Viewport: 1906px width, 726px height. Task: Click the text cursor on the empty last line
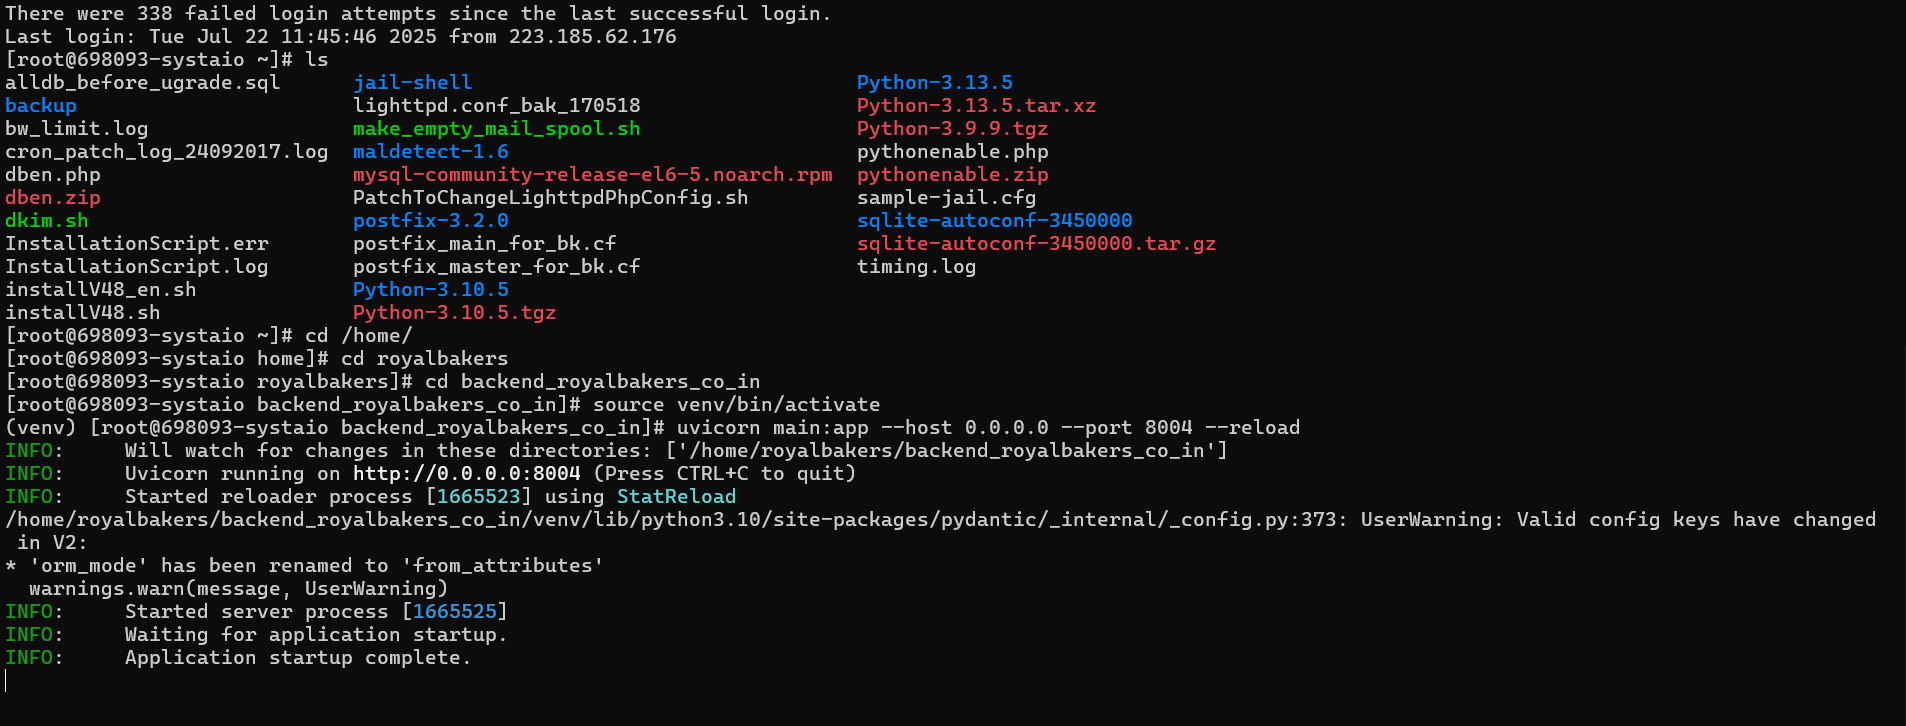[x=6, y=681]
